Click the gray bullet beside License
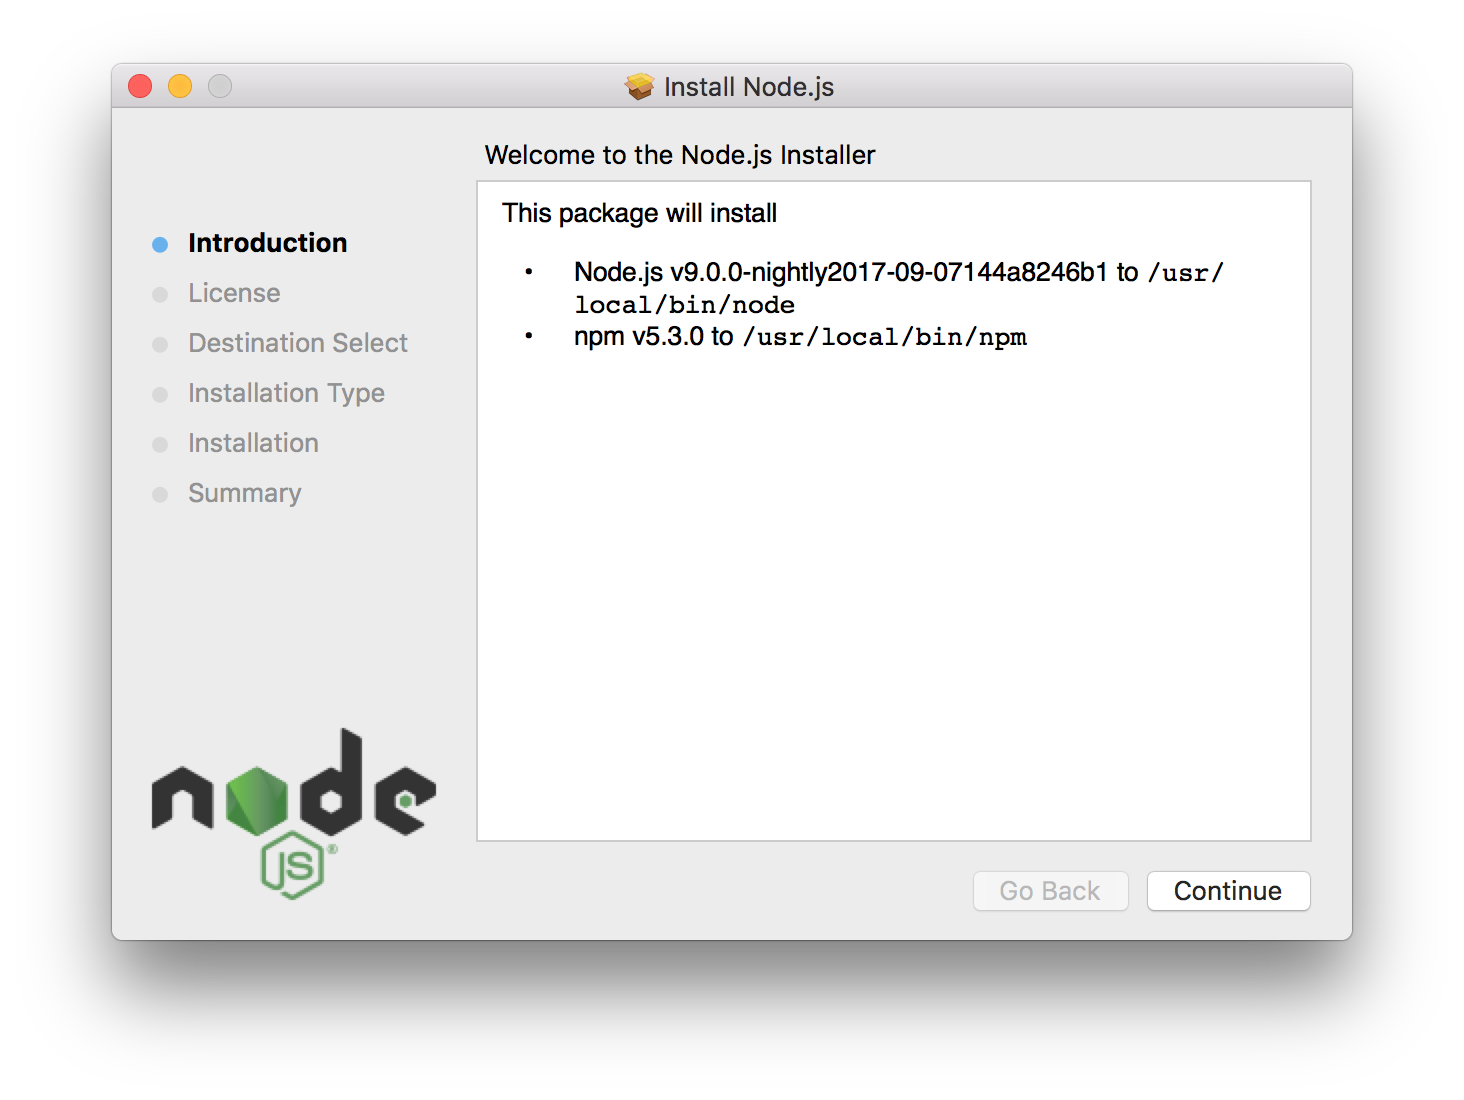The height and width of the screenshot is (1100, 1464). [x=160, y=295]
